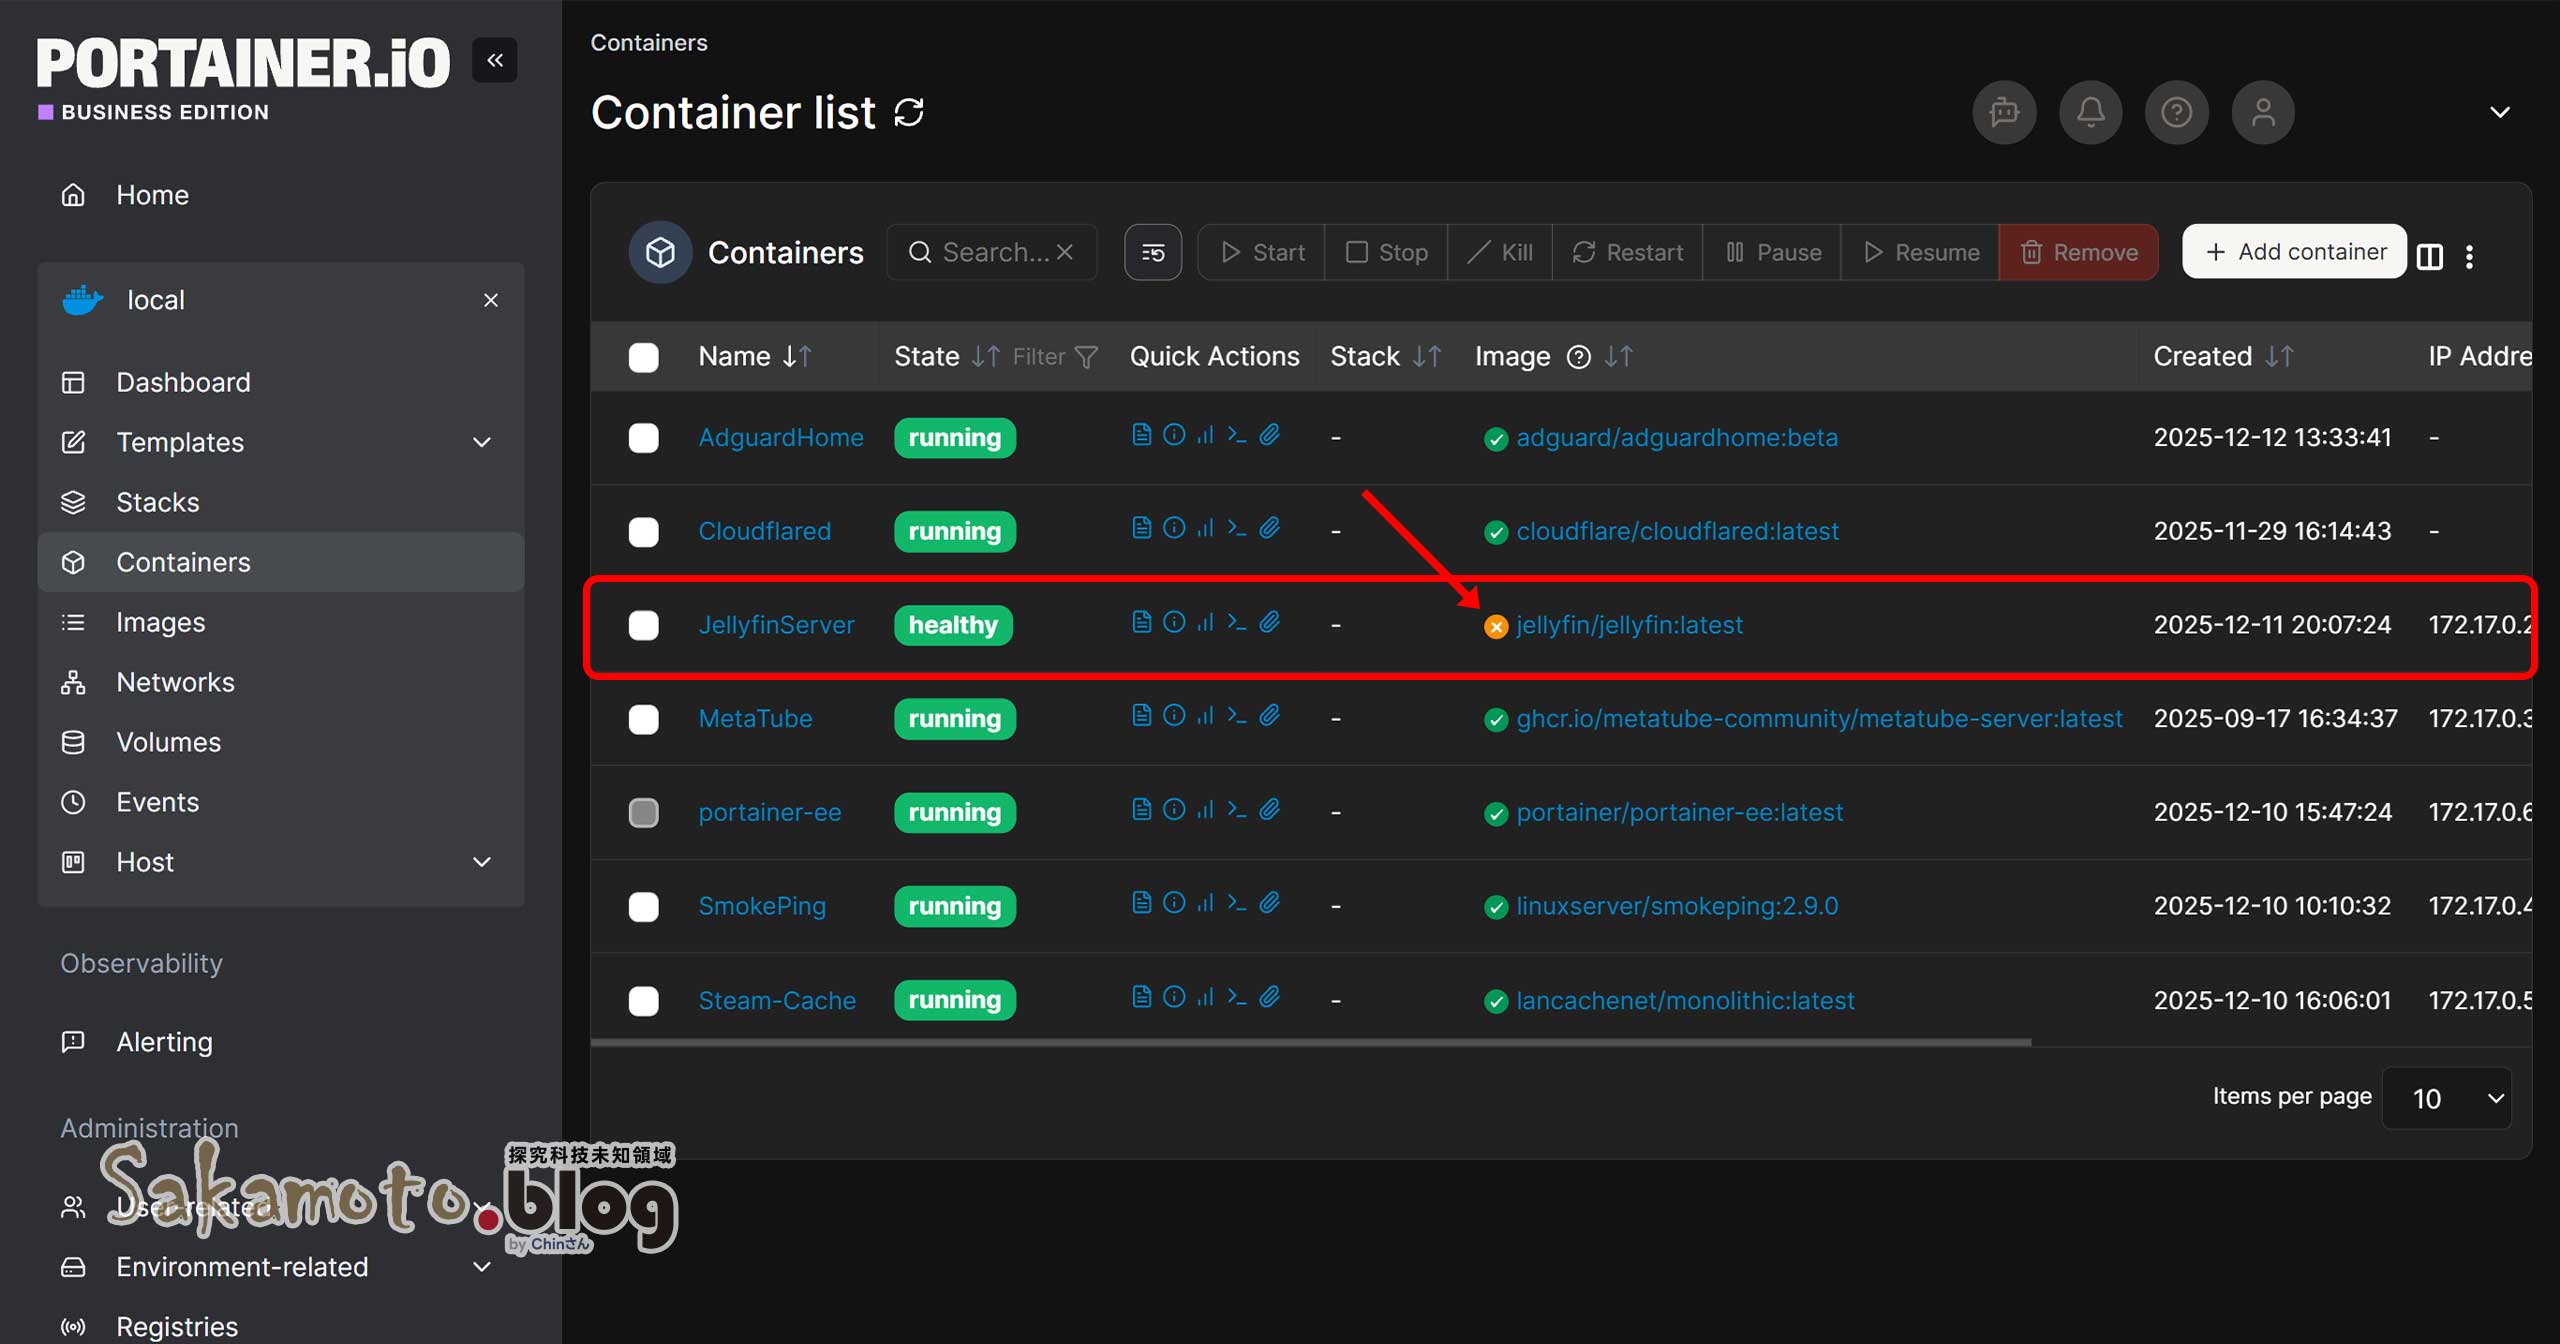This screenshot has width=2560, height=1344.
Task: Tick the select-all containers checkbox
Action: [x=643, y=357]
